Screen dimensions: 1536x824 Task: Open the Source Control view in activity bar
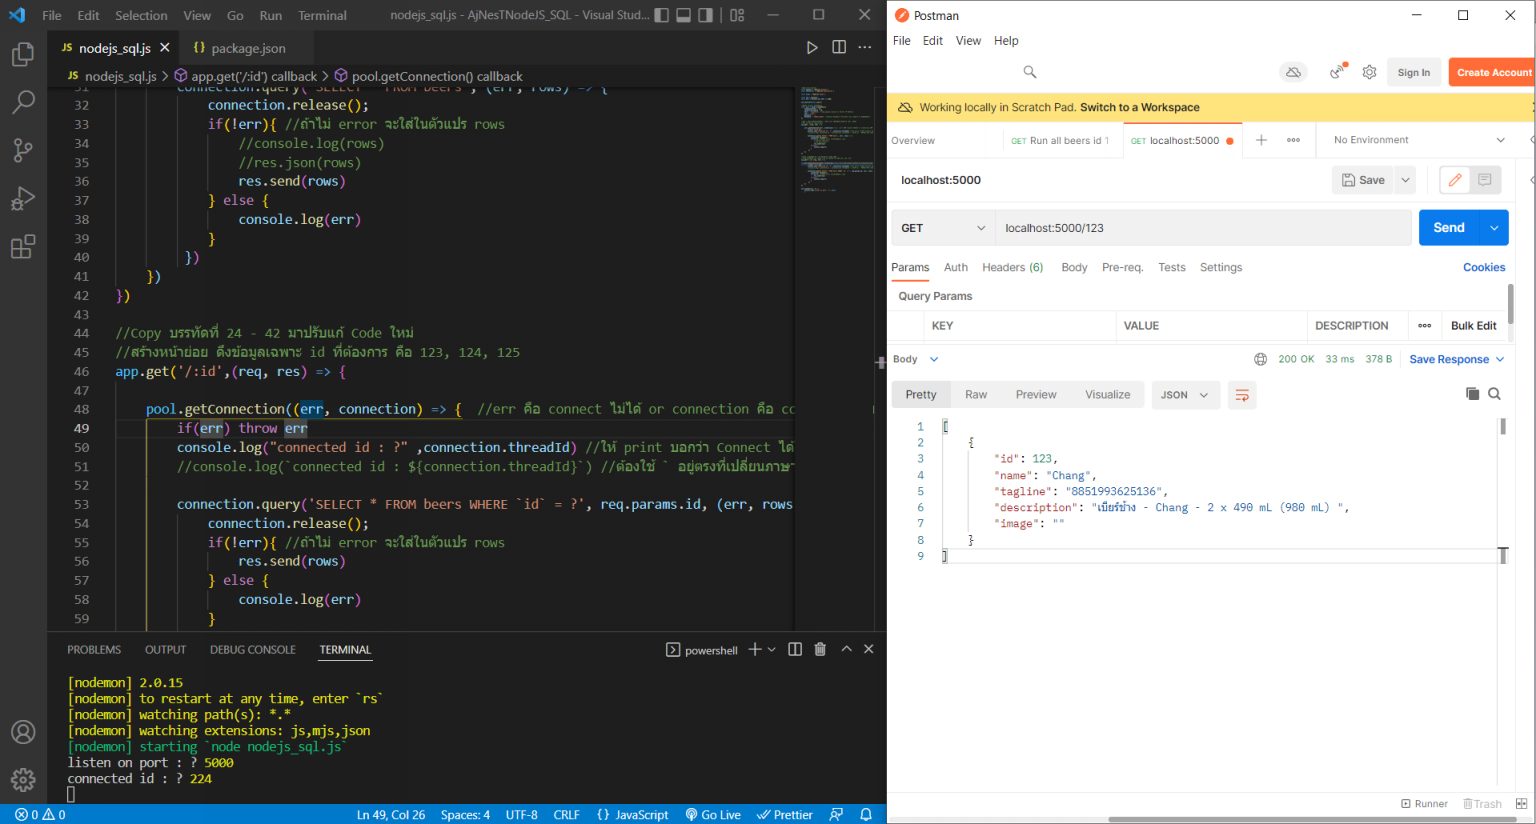pos(22,150)
